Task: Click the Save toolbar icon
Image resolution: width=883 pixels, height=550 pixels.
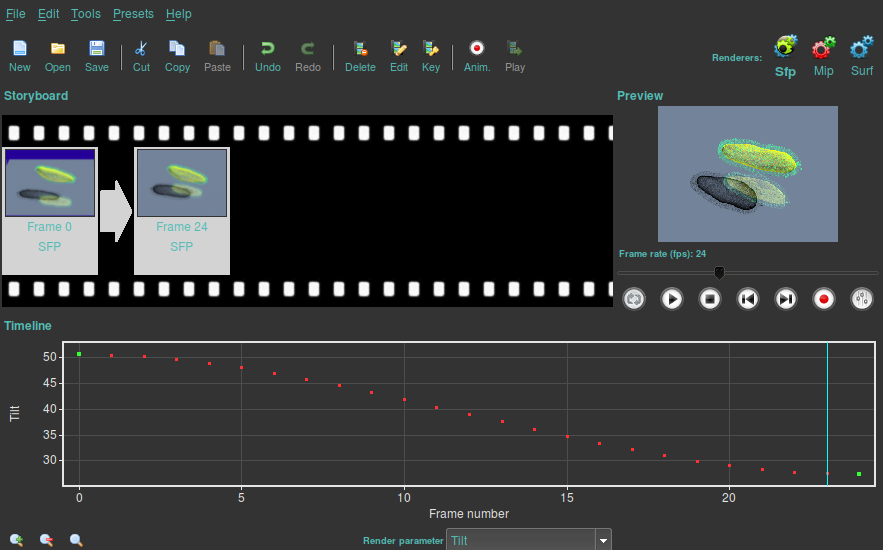Action: [x=97, y=55]
